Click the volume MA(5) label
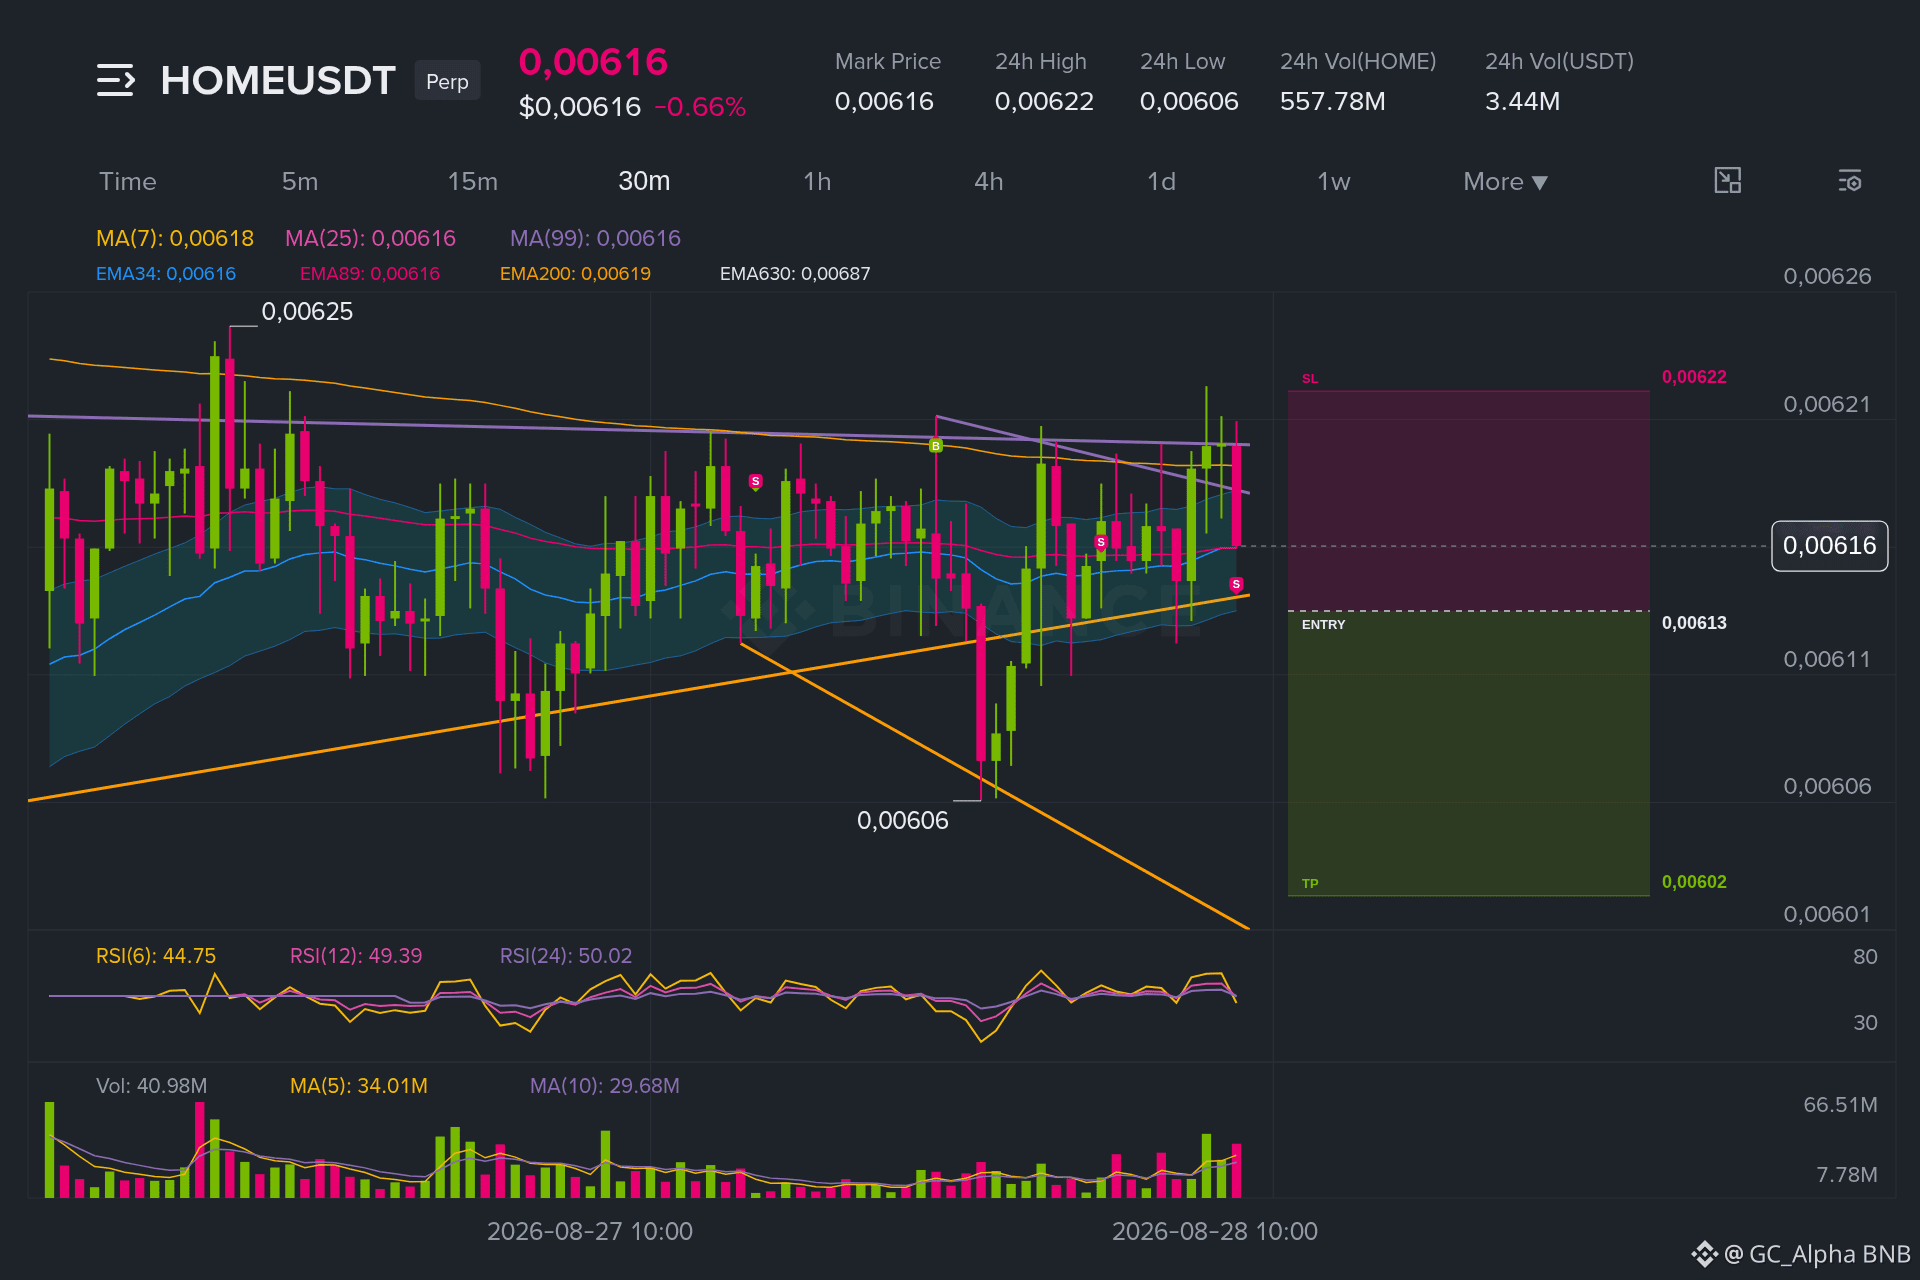The height and width of the screenshot is (1280, 1920). (359, 1086)
